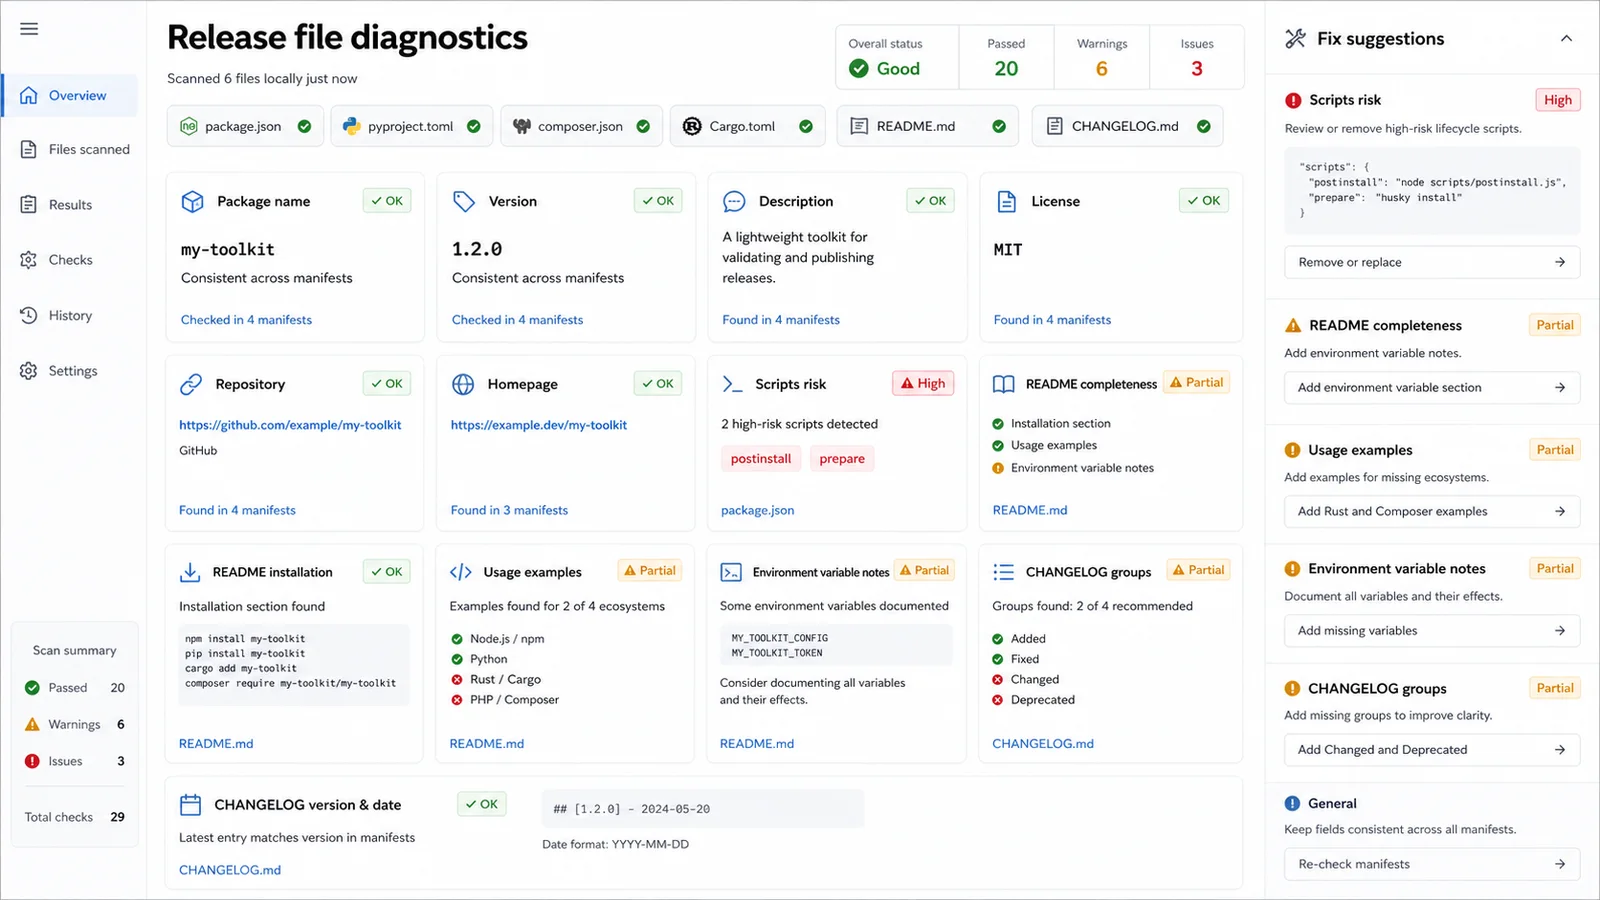Click the Fix suggestions wrench icon
This screenshot has width=1600, height=900.
[1296, 38]
